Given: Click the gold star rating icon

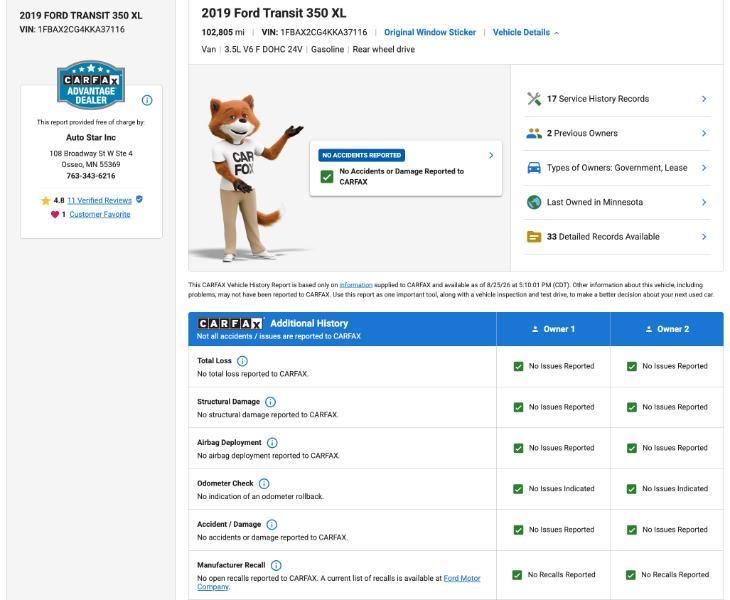Looking at the screenshot, I should pos(46,201).
